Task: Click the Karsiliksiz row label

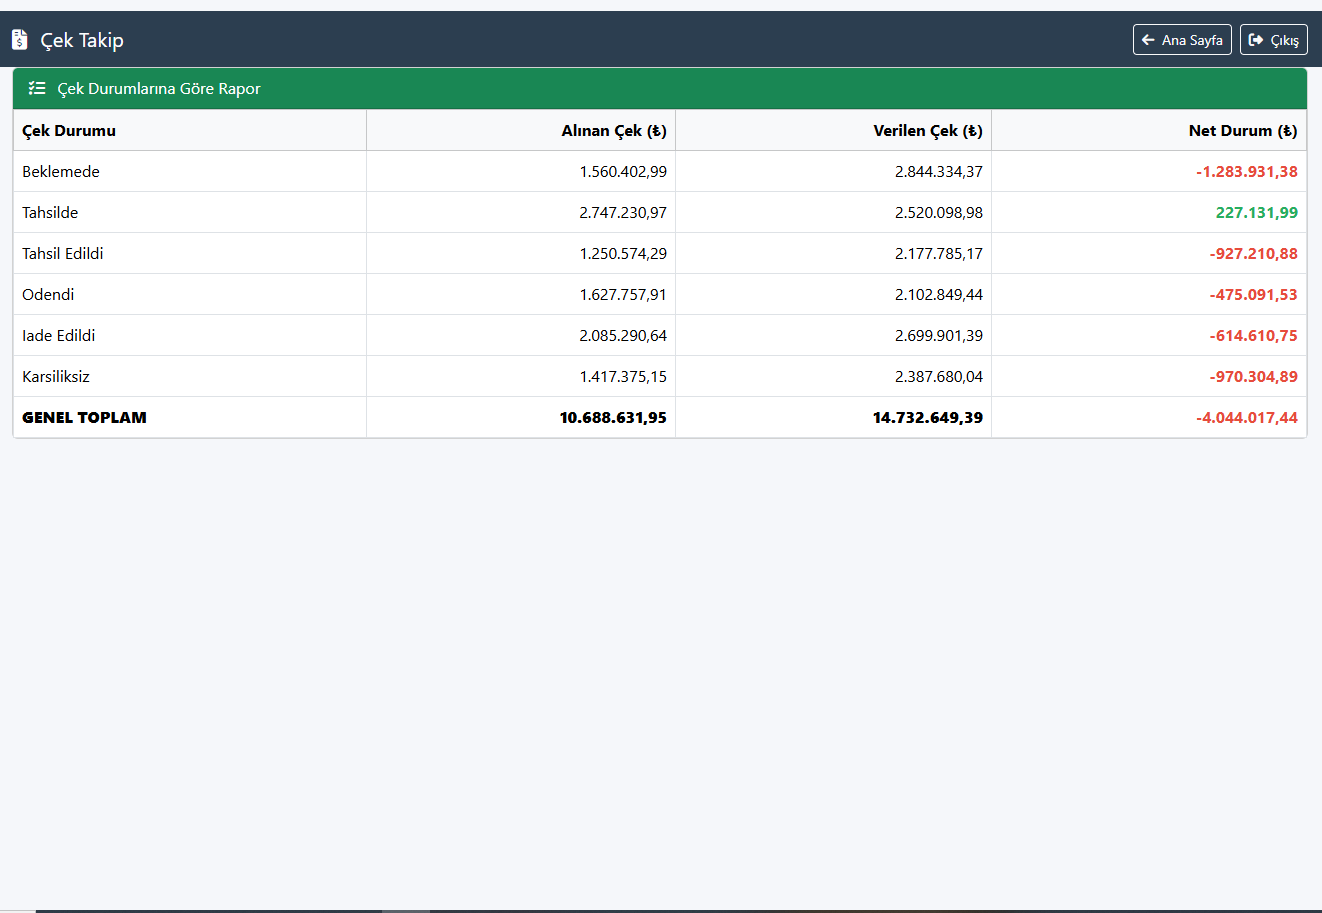Action: coord(56,377)
